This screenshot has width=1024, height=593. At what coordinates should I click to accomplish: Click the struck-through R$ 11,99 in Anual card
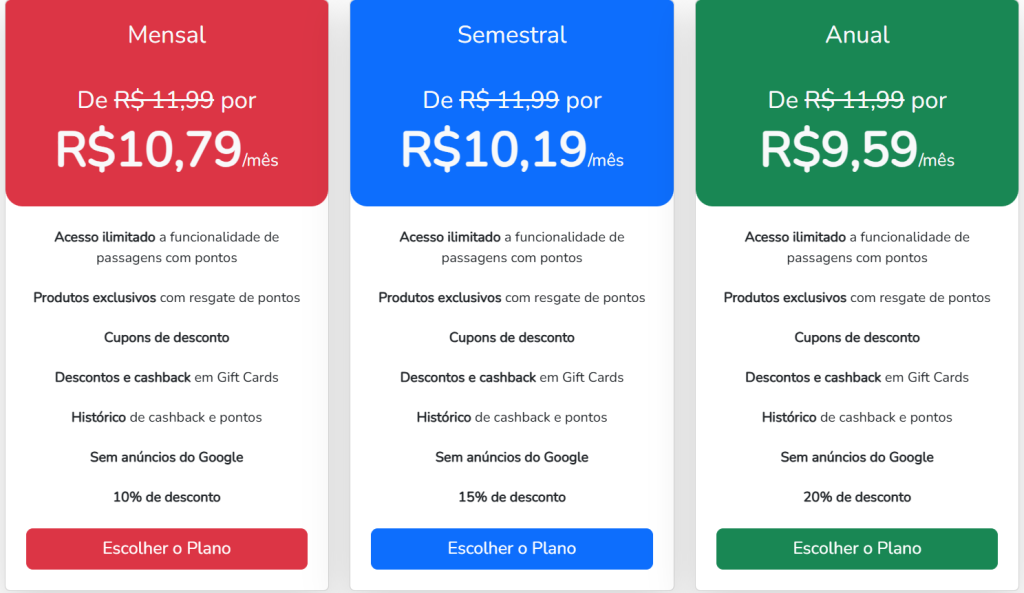pos(854,100)
